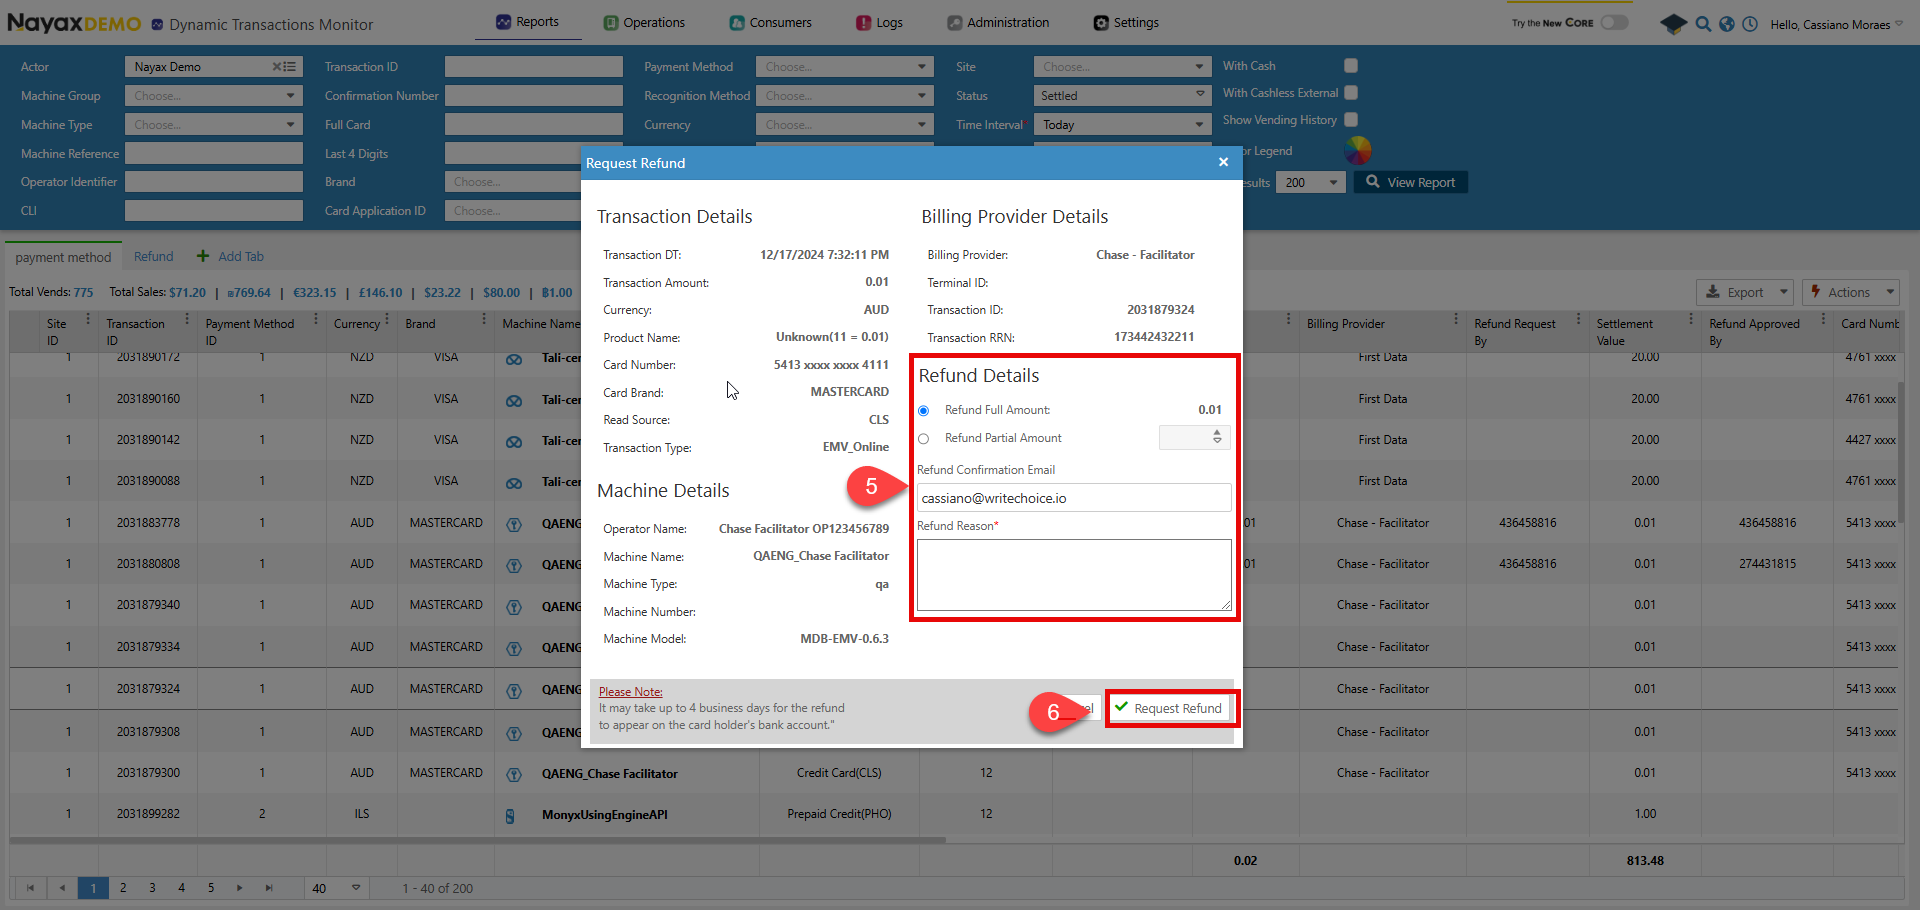Image resolution: width=1920 pixels, height=910 pixels.
Task: Click the graduation cap academy icon
Action: coord(1673,24)
